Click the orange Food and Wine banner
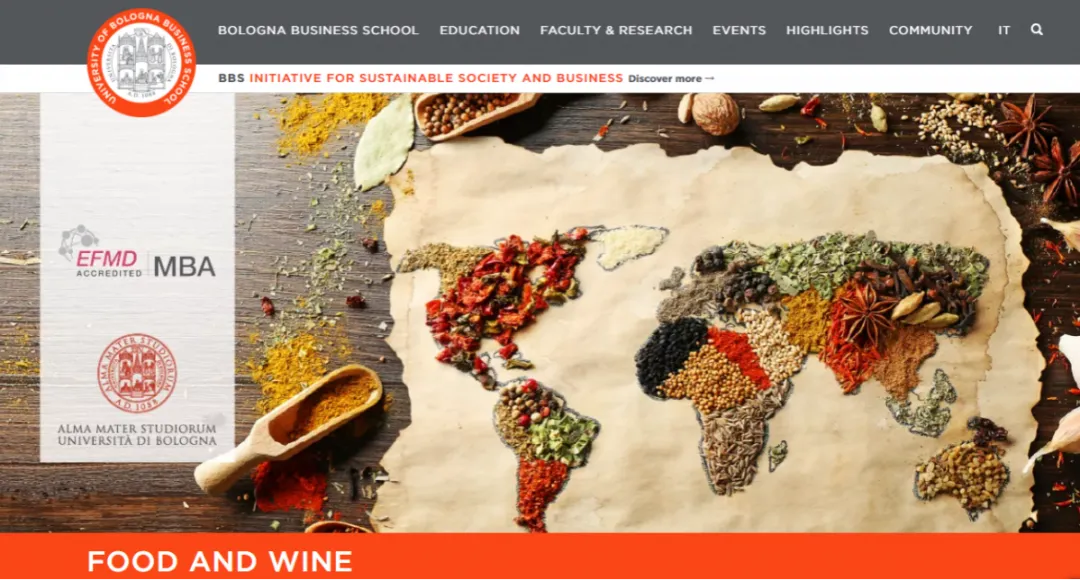 (x=540, y=556)
